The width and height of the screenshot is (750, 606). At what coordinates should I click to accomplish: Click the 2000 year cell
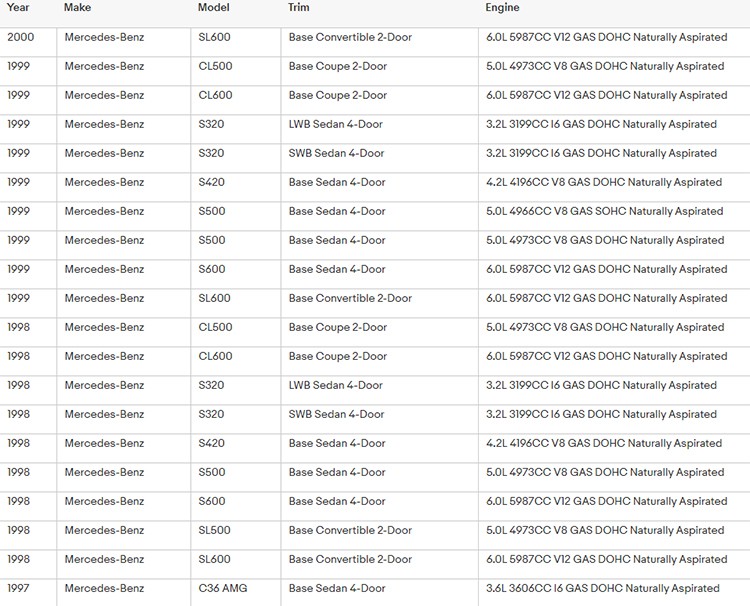(x=20, y=37)
